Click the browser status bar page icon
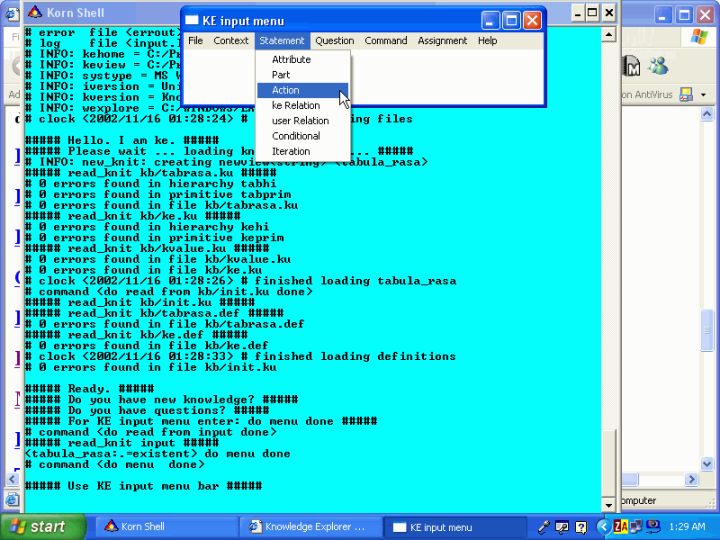The image size is (720, 540). (x=12, y=500)
